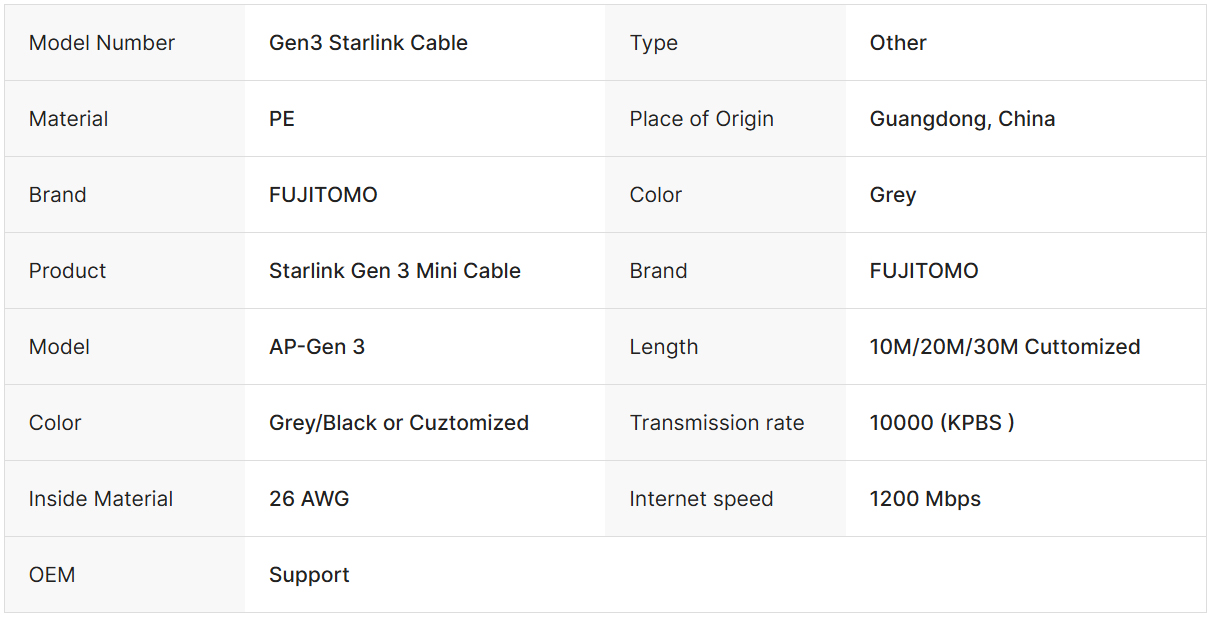Image resolution: width=1212 pixels, height=617 pixels.
Task: Click the 'Material' label cell
Action: pyautogui.click(x=68, y=119)
